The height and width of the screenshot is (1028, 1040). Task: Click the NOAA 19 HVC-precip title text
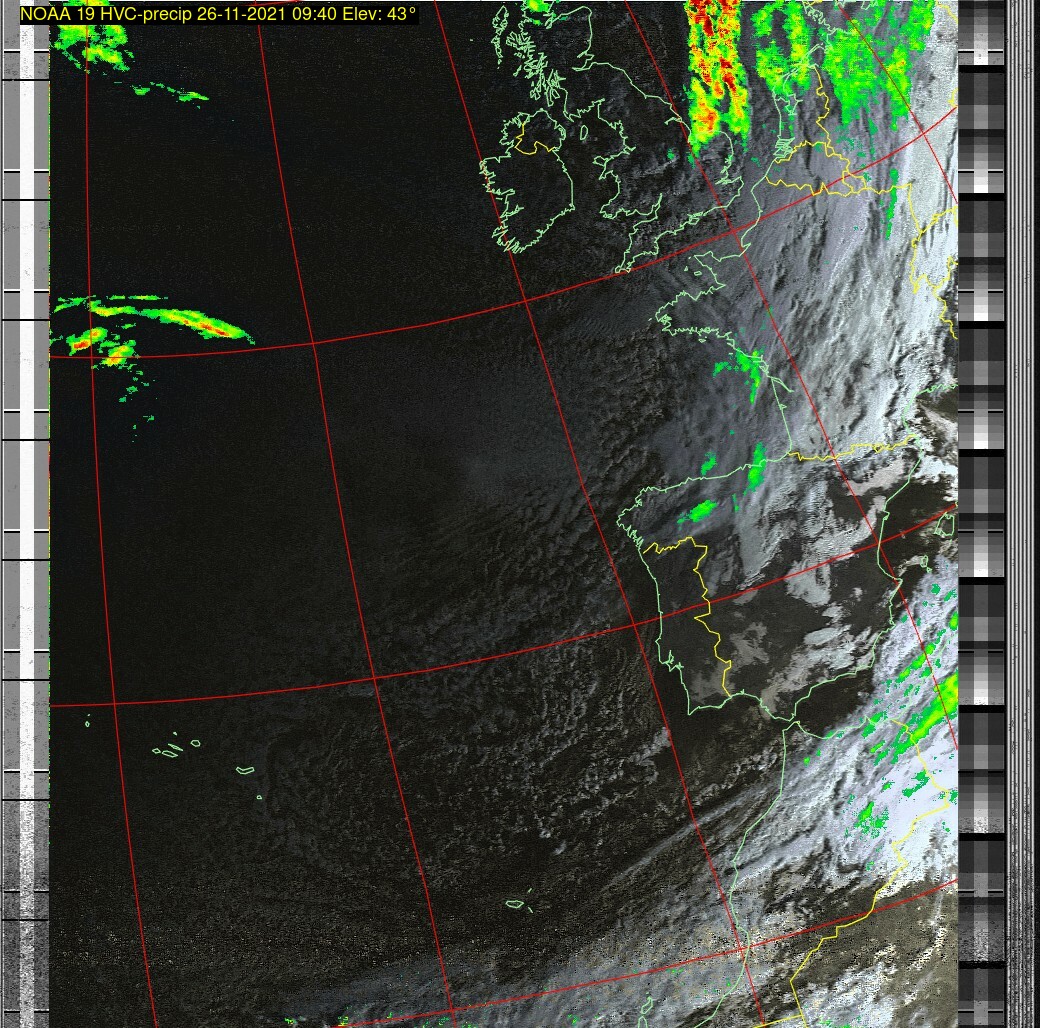pos(219,15)
